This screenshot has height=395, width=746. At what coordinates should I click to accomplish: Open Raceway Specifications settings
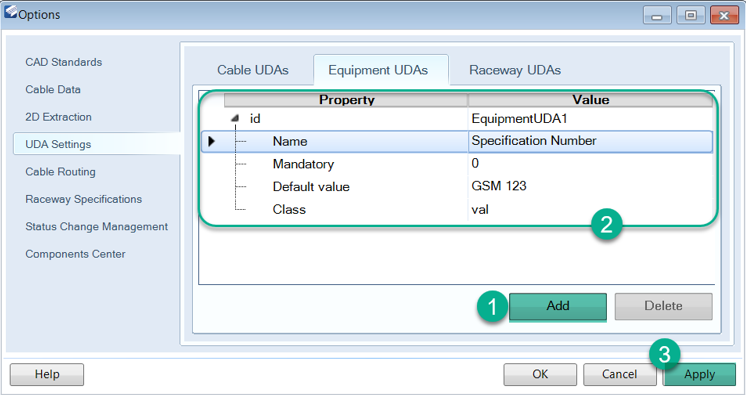pyautogui.click(x=84, y=199)
